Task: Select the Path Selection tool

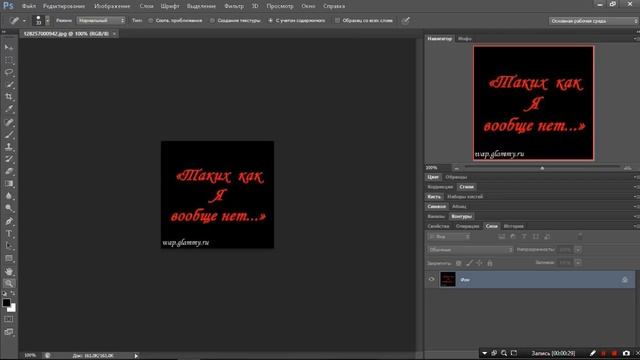Action: (9, 246)
